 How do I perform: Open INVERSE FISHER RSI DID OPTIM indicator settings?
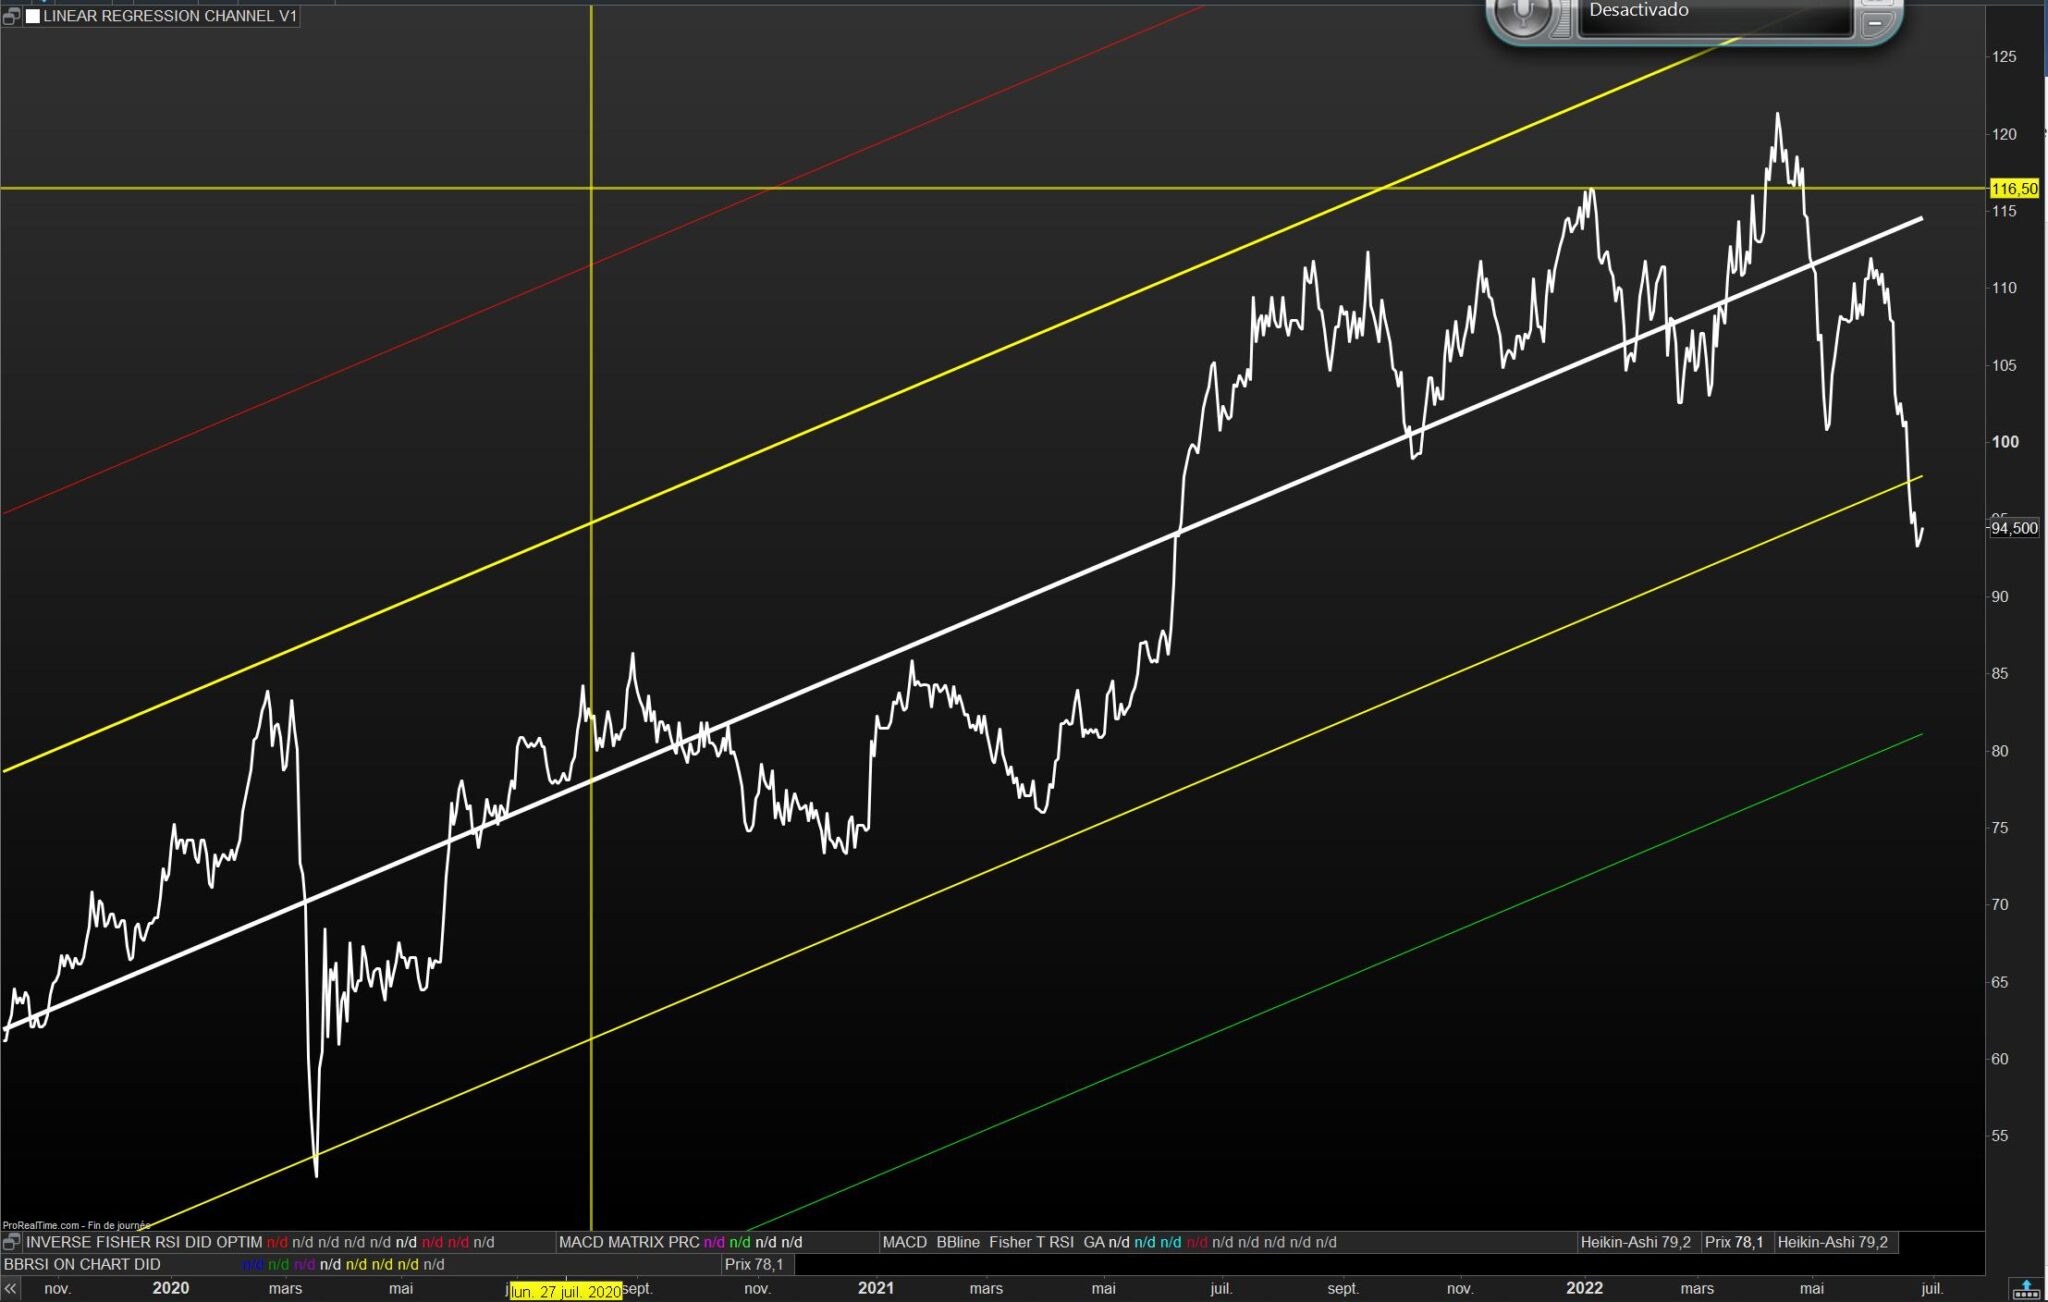144,1242
